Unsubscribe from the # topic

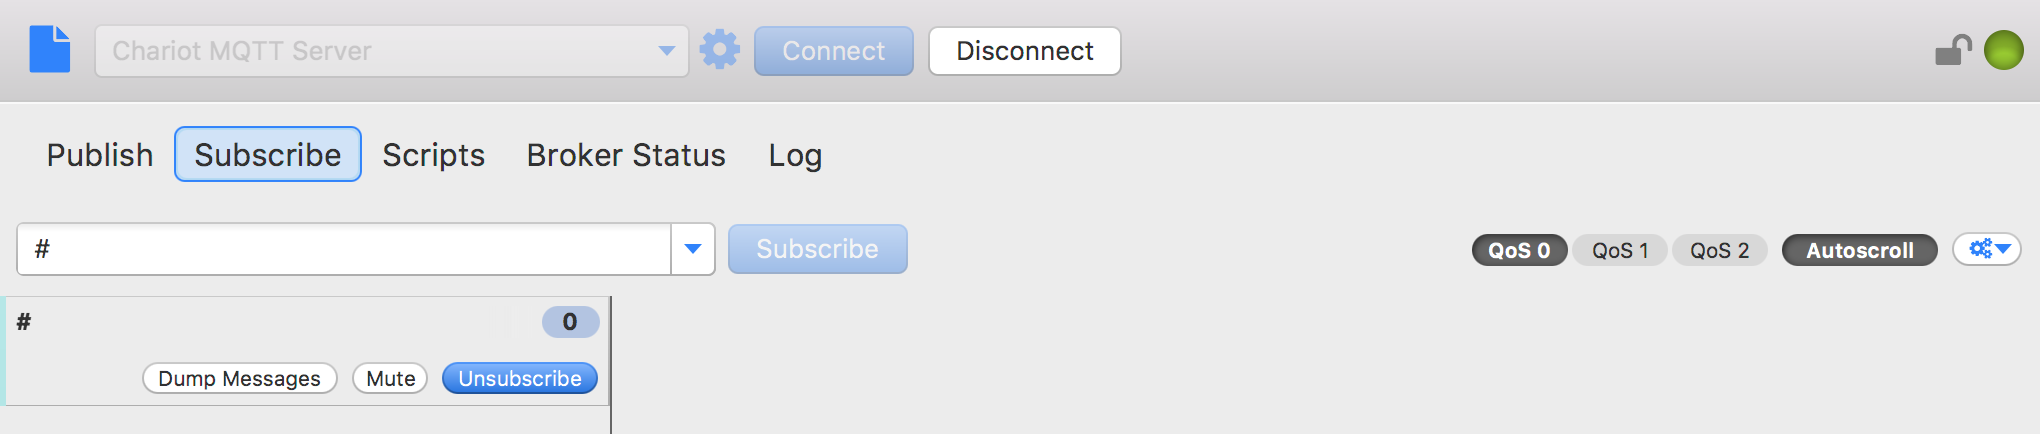[520, 378]
